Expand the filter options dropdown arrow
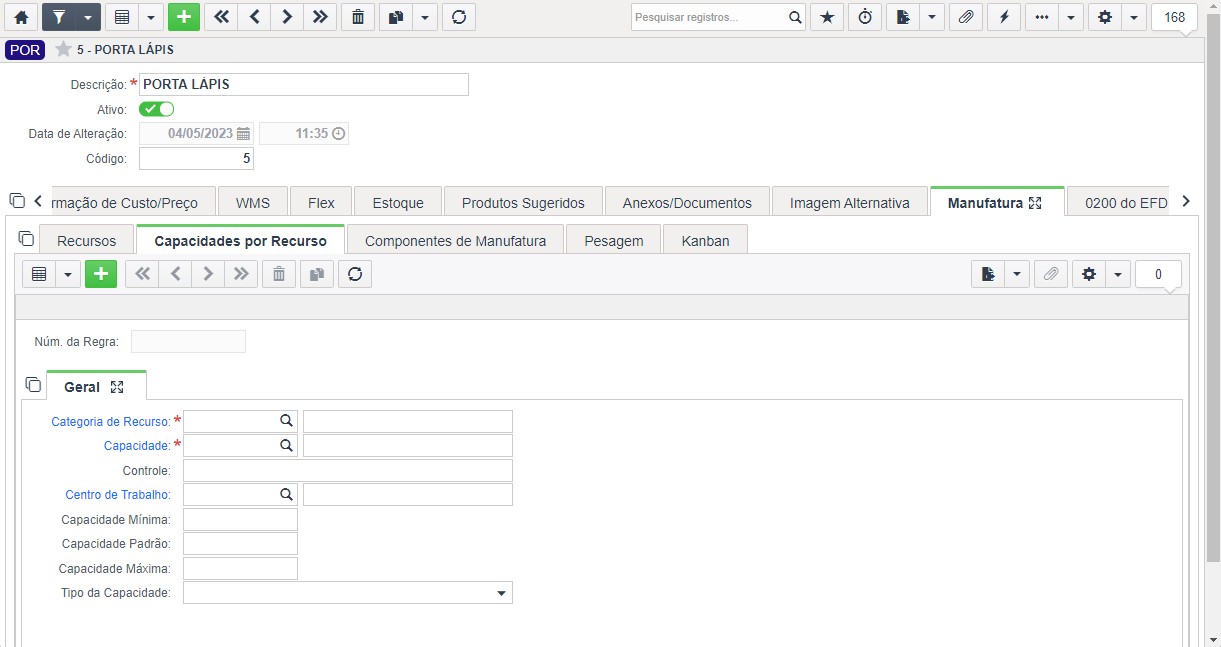Viewport: 1221px width, 647px height. [88, 17]
